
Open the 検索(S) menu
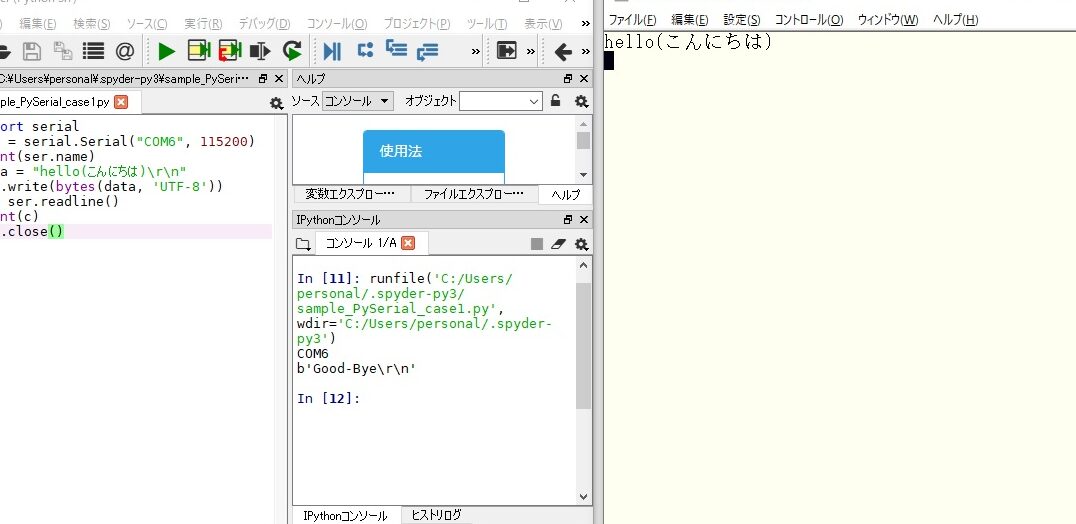click(x=91, y=24)
